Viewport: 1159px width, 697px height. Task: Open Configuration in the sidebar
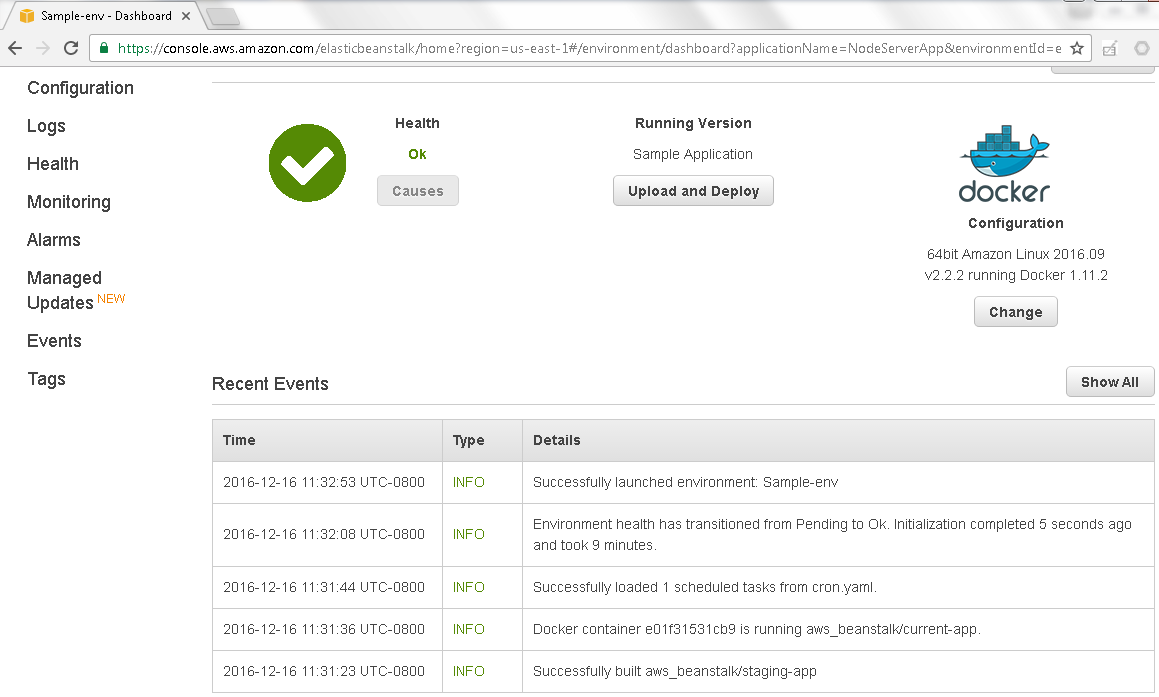coord(81,88)
